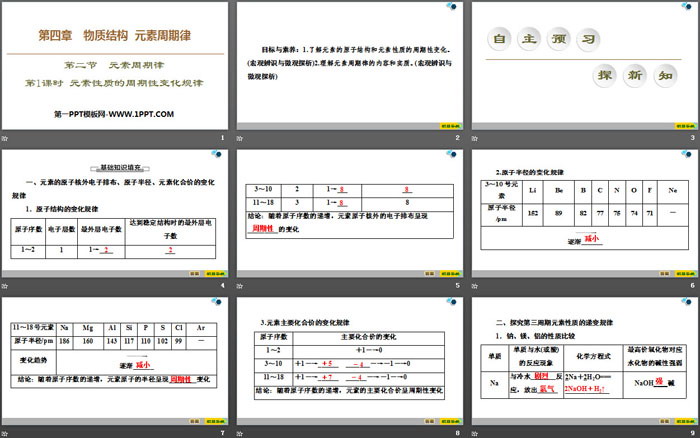
Task: Select slide 7 thumbnail with Na Mg Al table
Action: [x=115, y=361]
